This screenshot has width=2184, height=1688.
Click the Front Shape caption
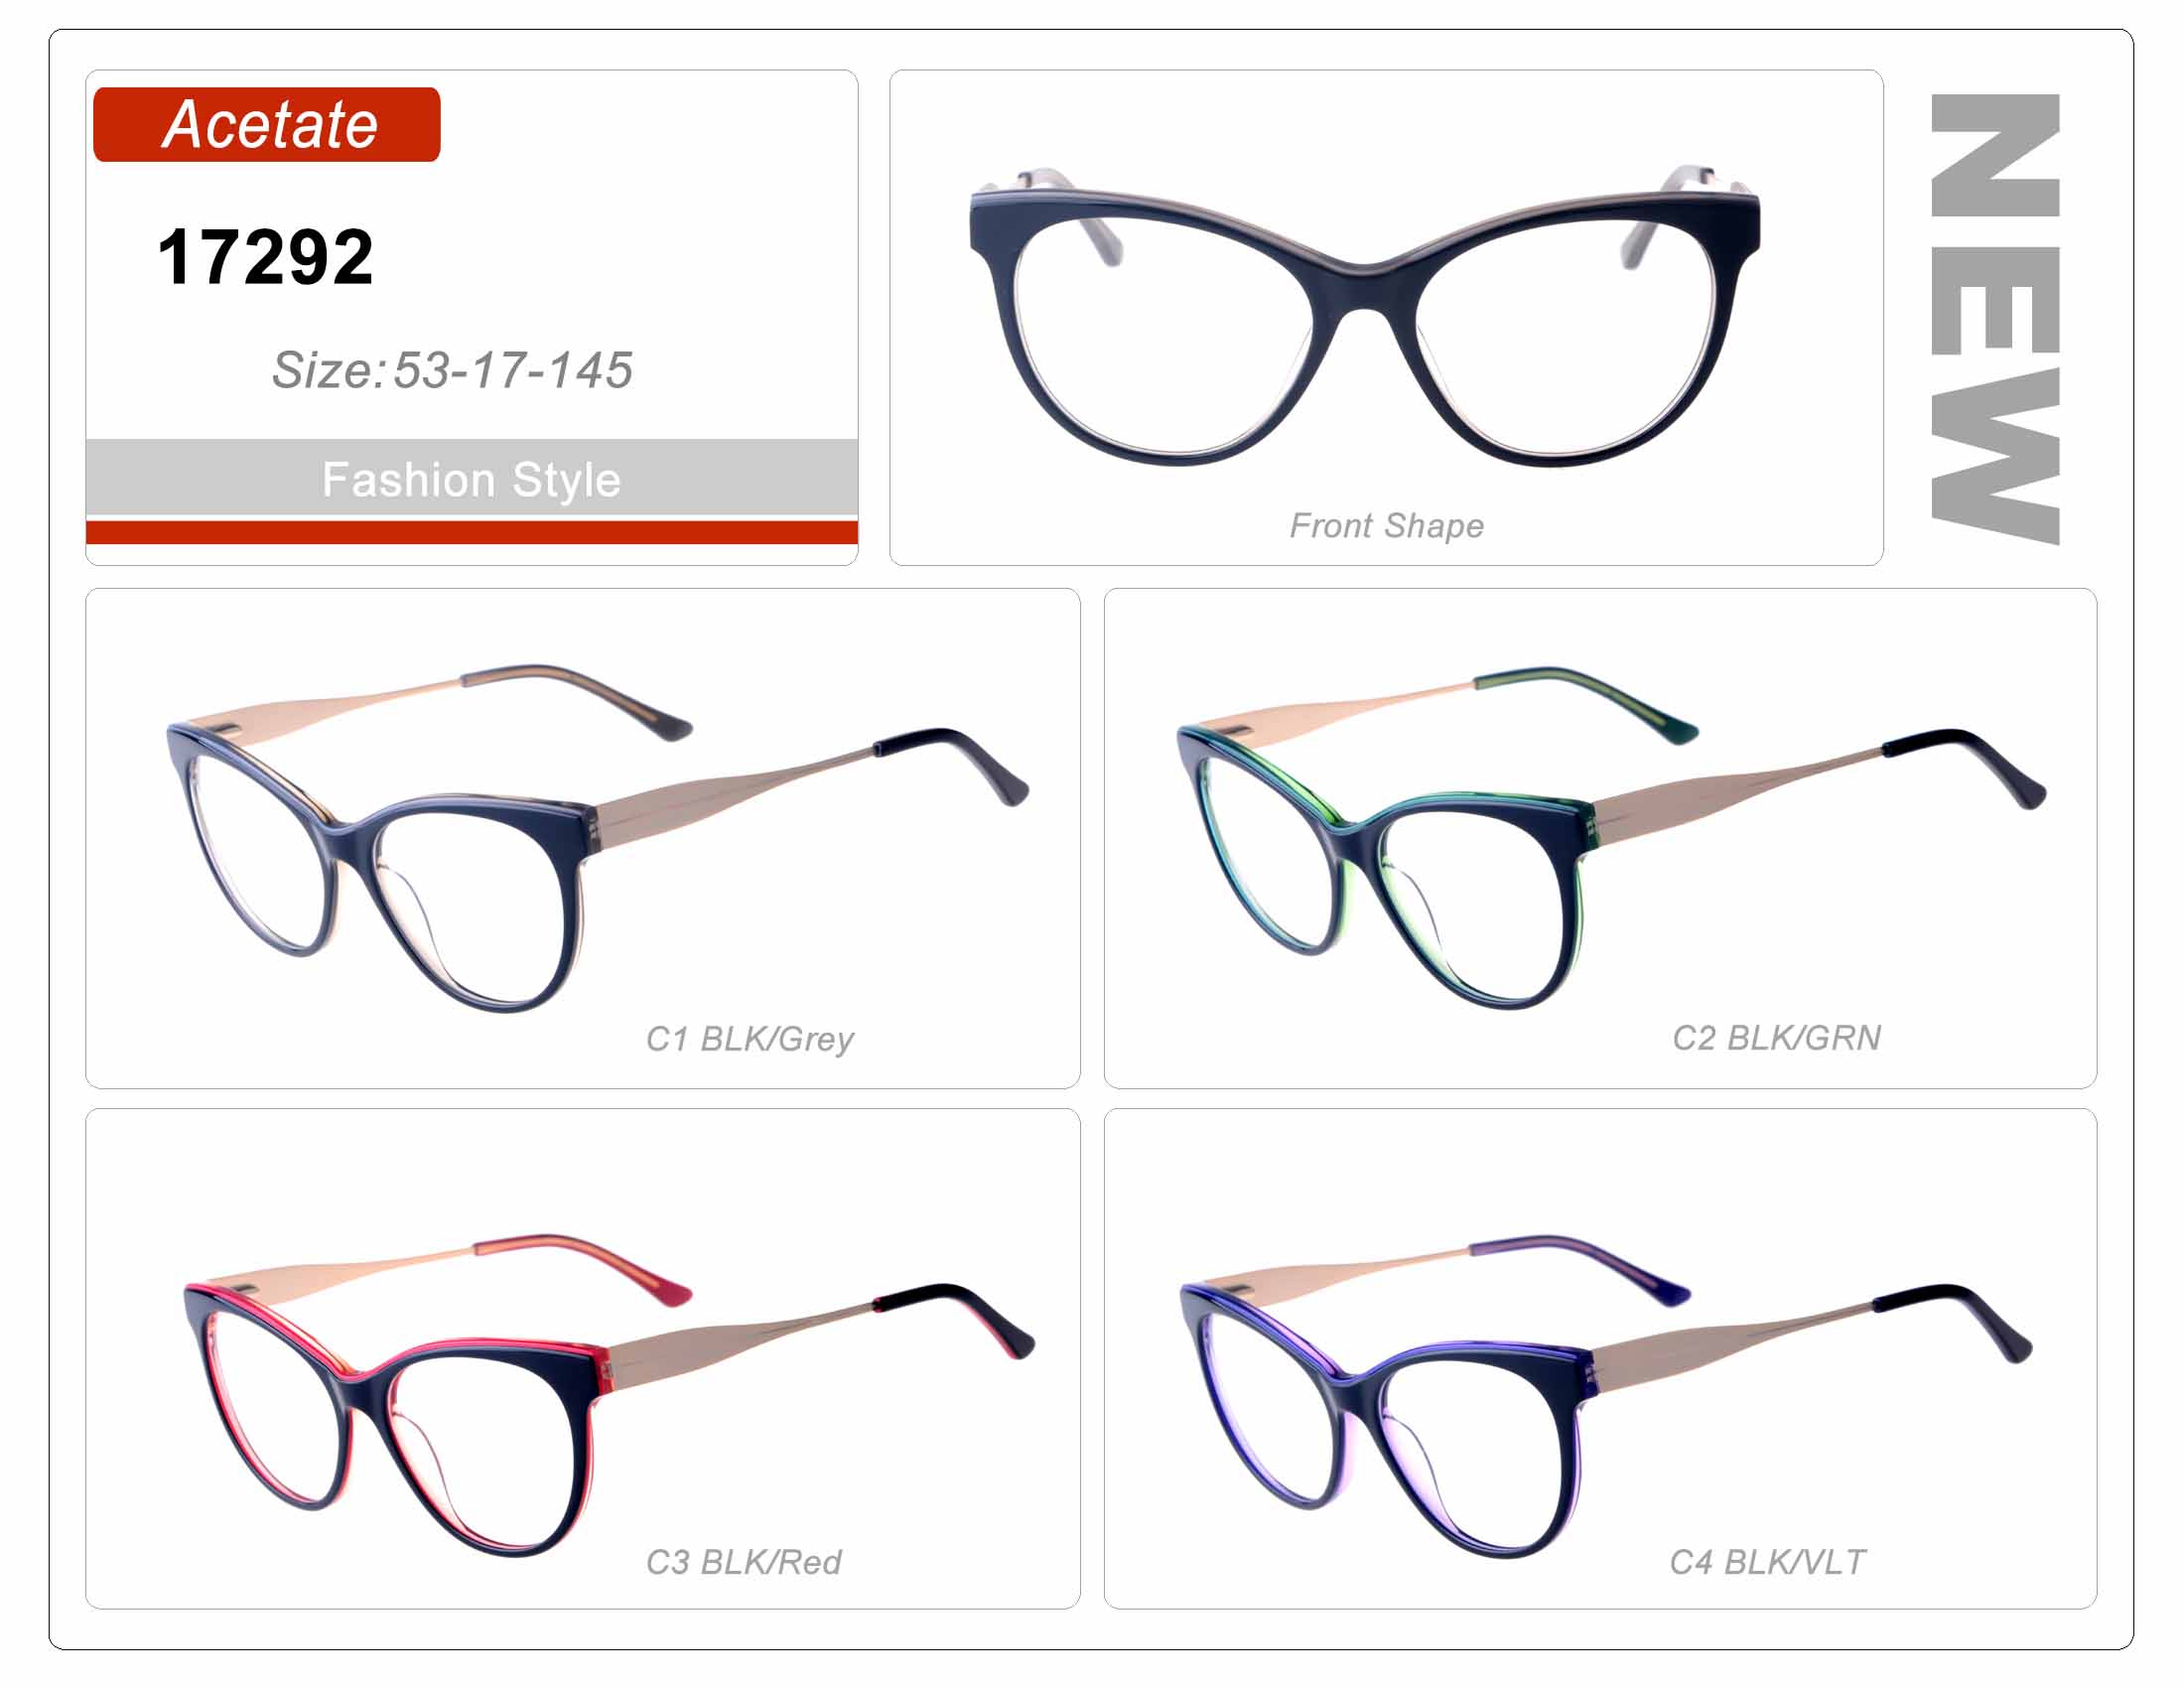1387,526
